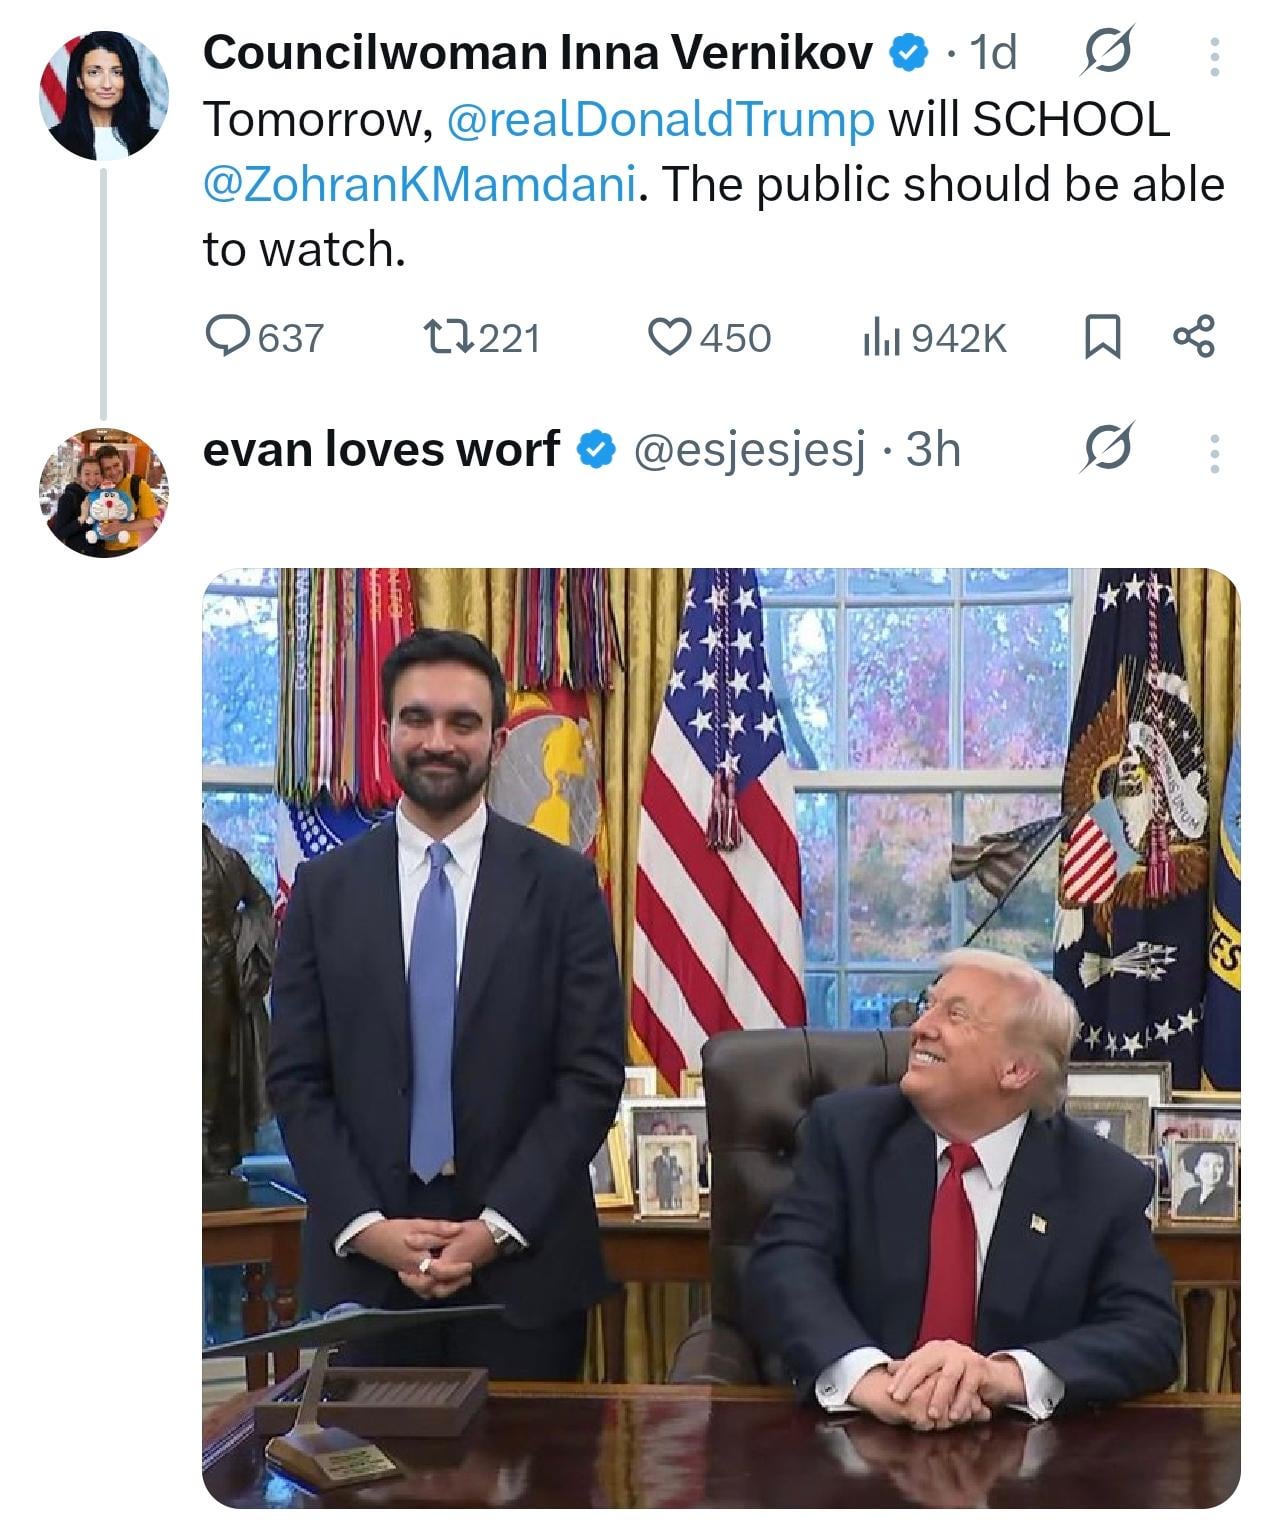
Task: Open more options on evan's reply
Action: pyautogui.click(x=1214, y=453)
